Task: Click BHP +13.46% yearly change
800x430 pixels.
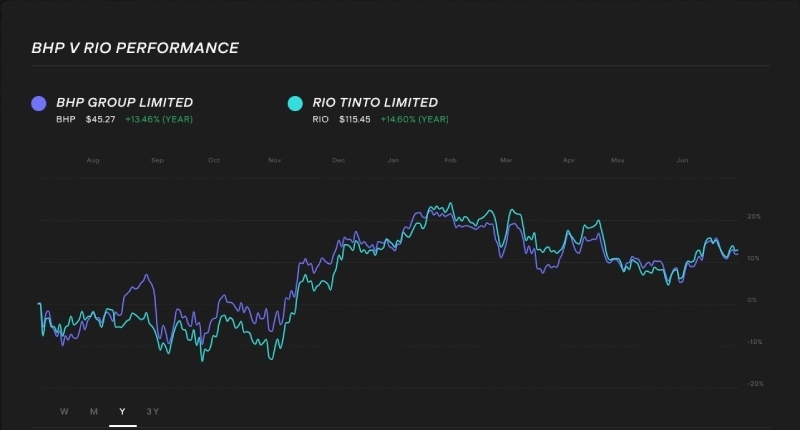Action: 159,119
